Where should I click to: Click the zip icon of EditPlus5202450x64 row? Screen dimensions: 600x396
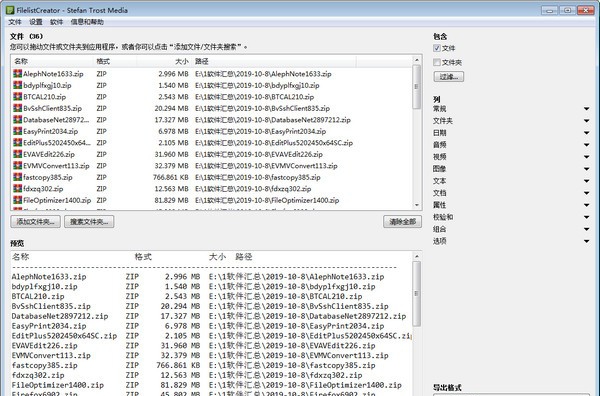point(17,142)
